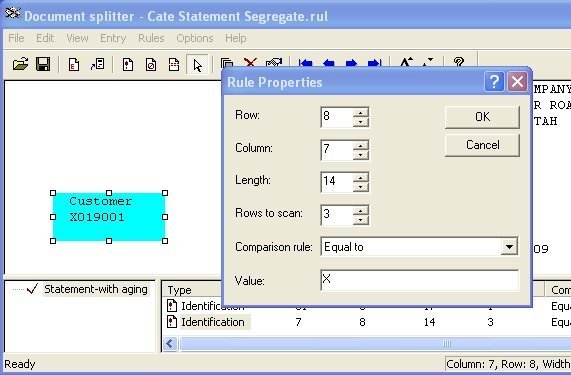This screenshot has width=571, height=375.
Task: Open the Comparison rule dropdown
Action: [509, 247]
